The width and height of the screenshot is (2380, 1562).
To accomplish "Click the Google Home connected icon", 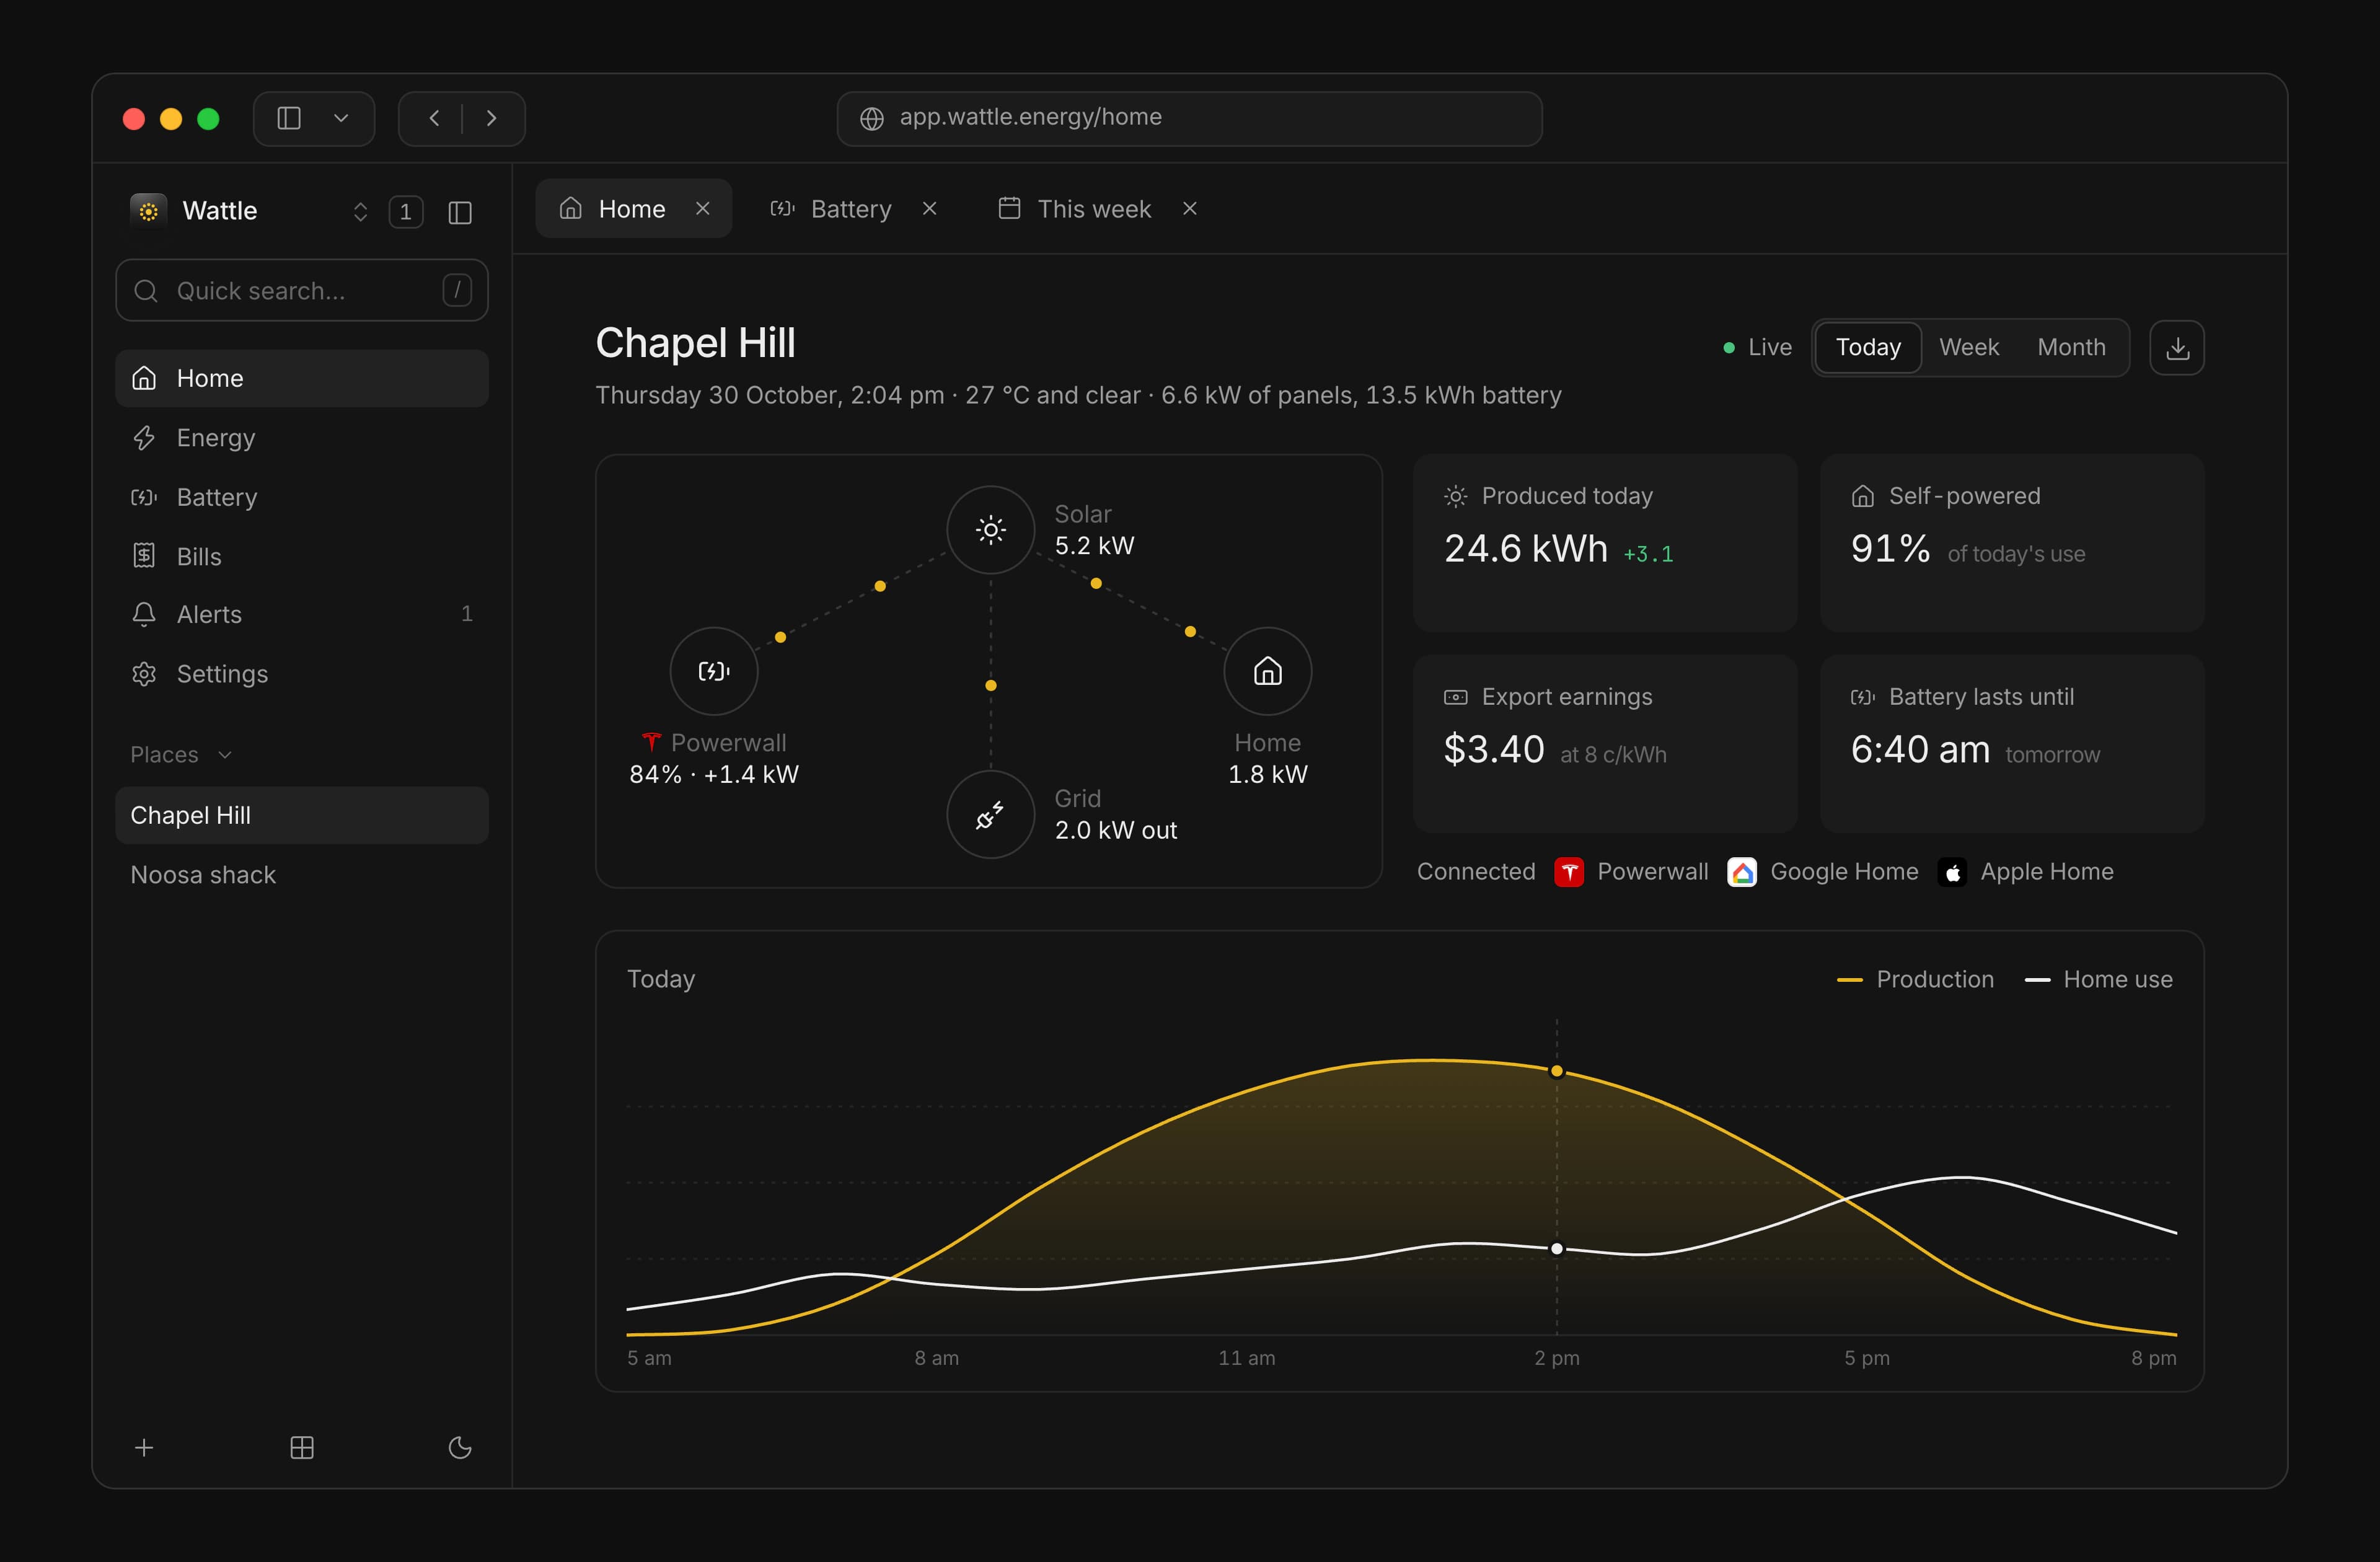I will [x=1742, y=872].
